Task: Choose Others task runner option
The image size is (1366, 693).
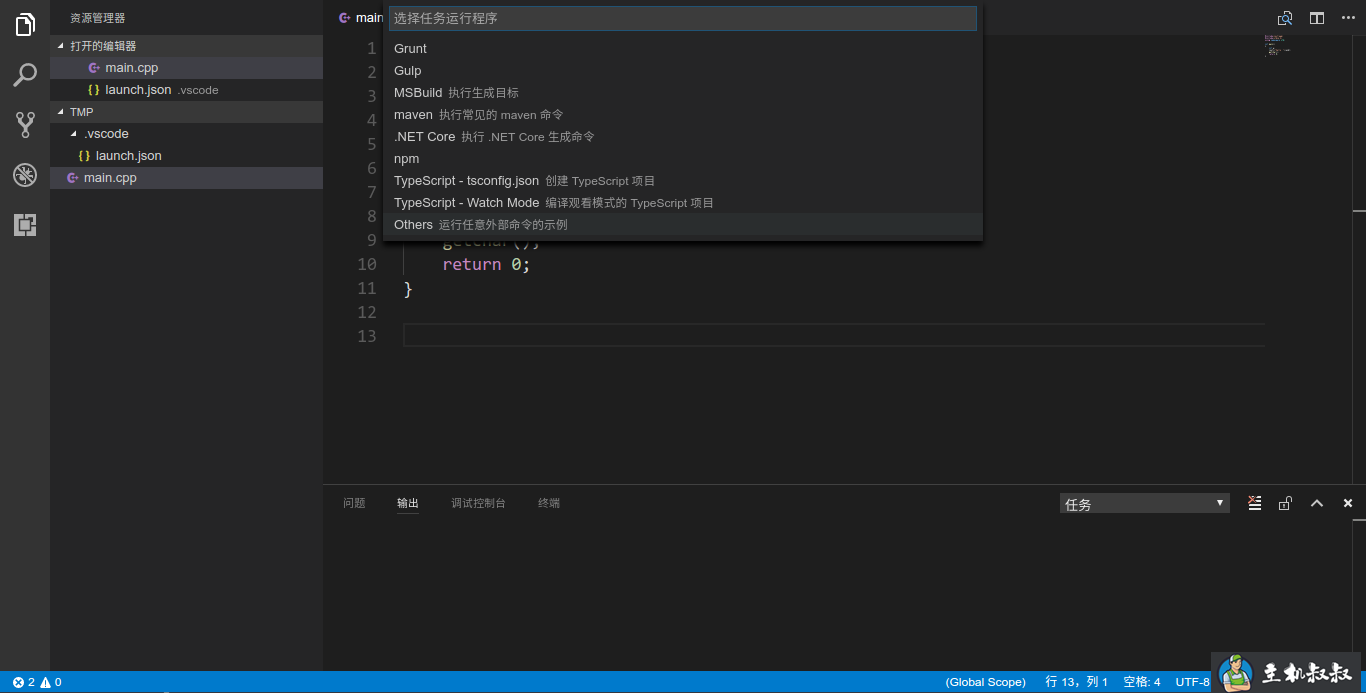Action: [683, 224]
